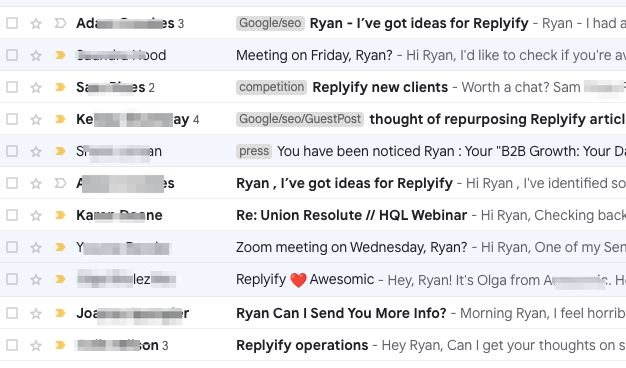Click the 'Google/seo' label in first email
The image size is (626, 368).
point(270,23)
